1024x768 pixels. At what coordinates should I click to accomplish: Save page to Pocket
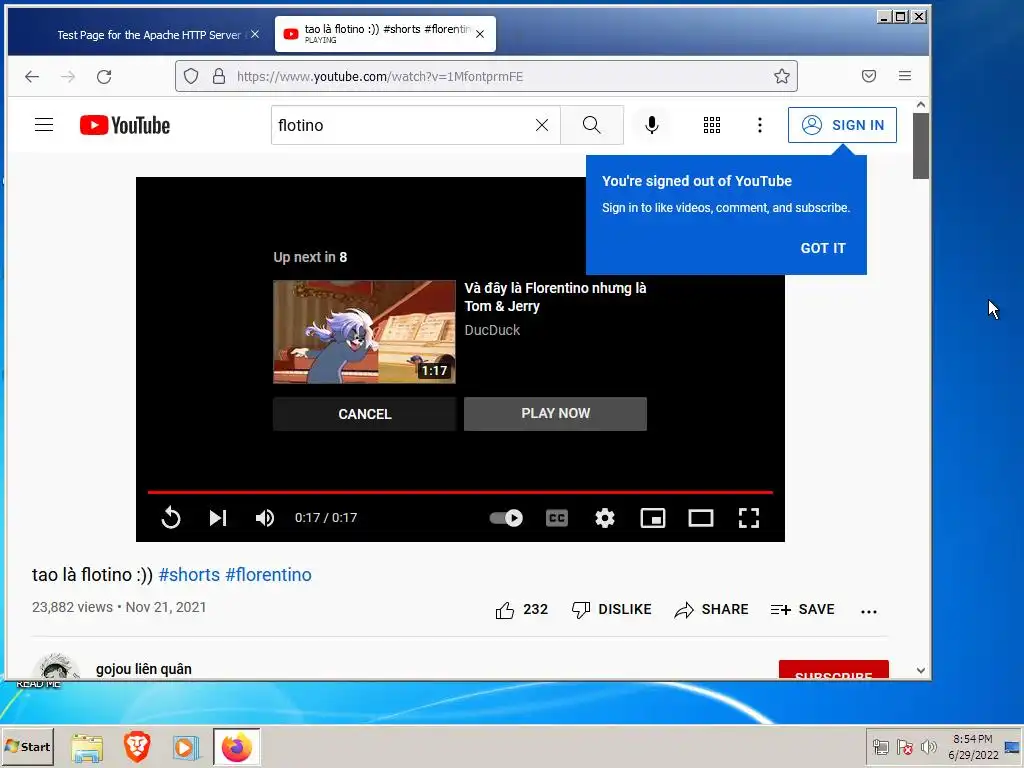(869, 76)
